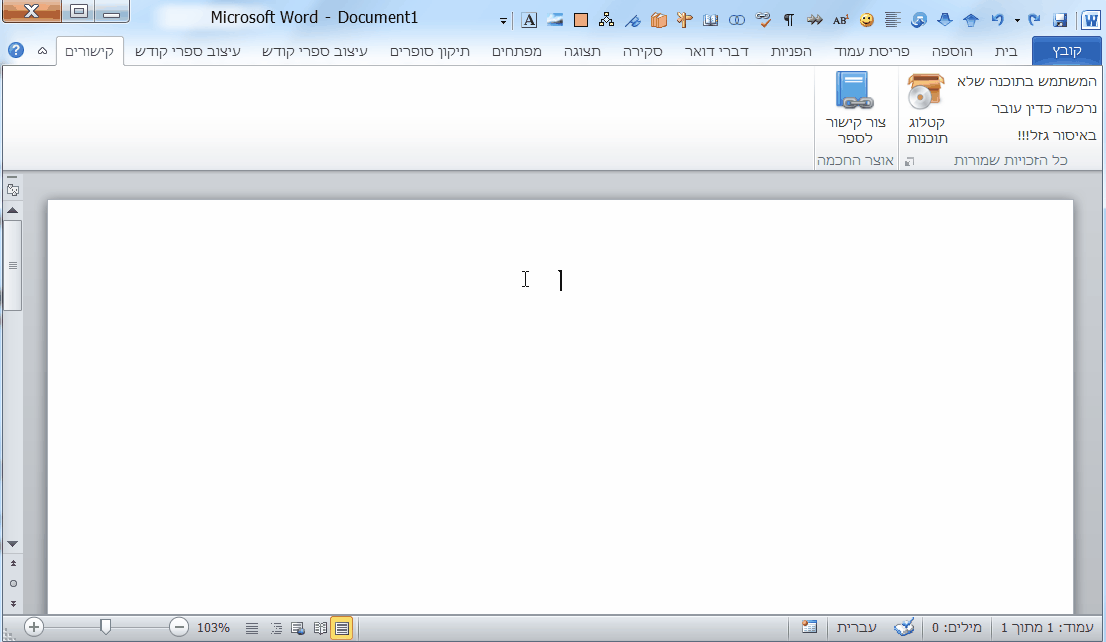Click the double gray arrows icon
The width and height of the screenshot is (1106, 642).
coord(815,20)
